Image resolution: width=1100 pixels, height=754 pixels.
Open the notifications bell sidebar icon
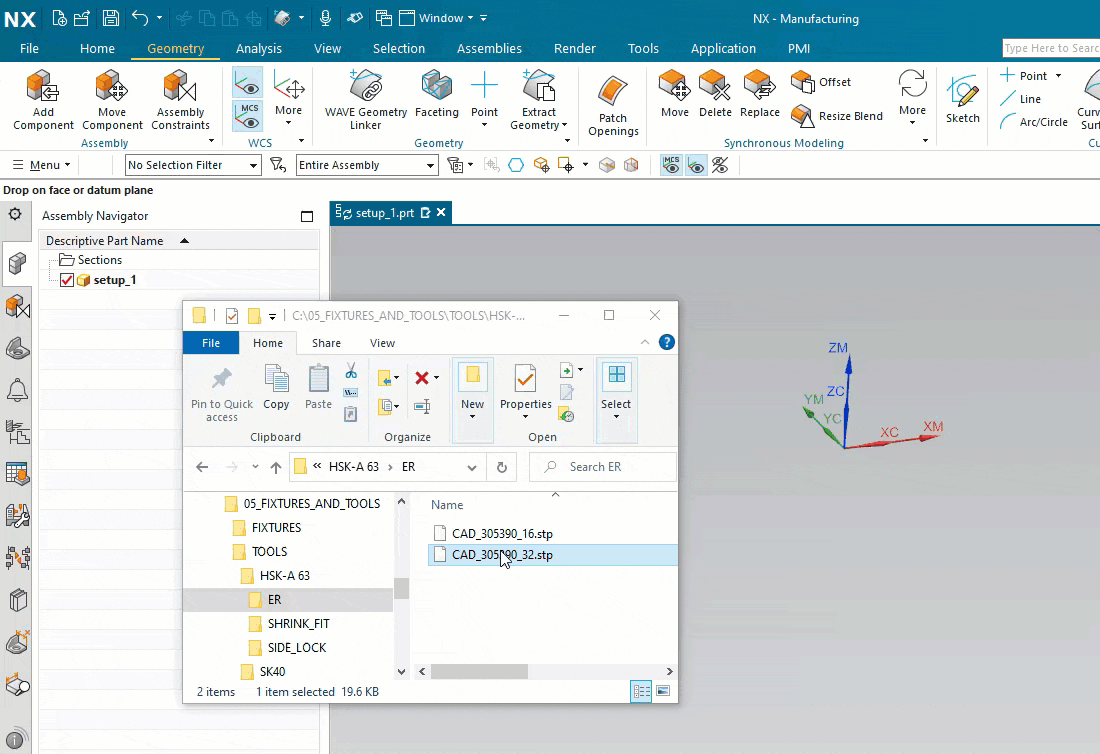[x=17, y=390]
